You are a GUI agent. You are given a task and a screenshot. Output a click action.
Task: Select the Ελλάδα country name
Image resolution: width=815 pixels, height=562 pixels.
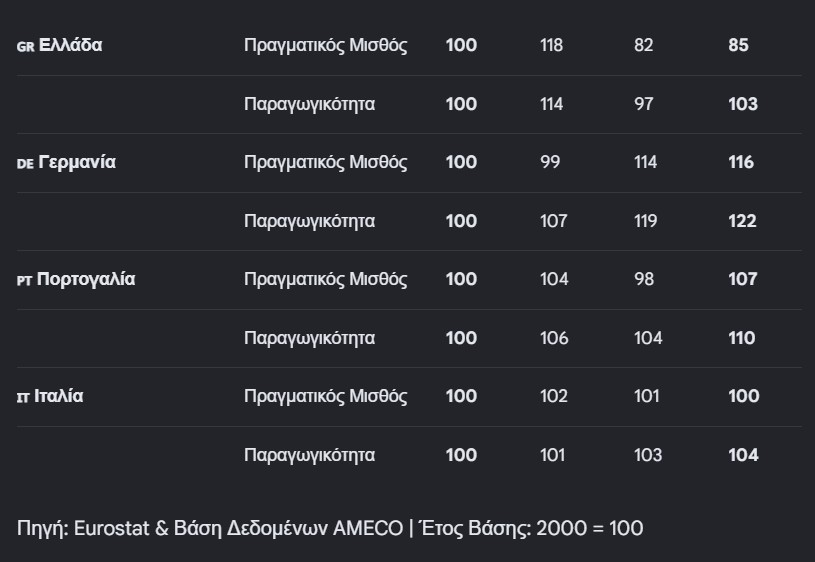(70, 45)
